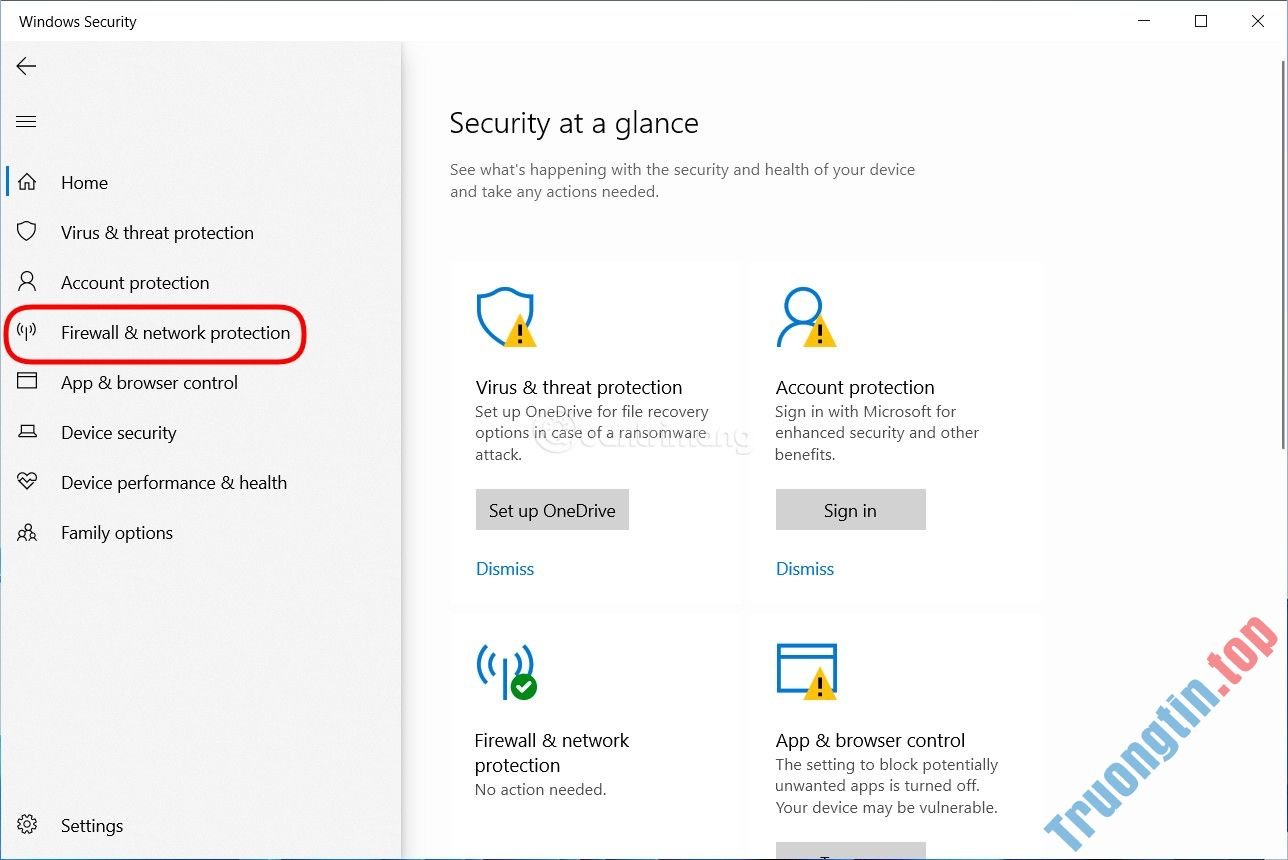Click the shield warning icon for Virus & threat protection

(506, 317)
